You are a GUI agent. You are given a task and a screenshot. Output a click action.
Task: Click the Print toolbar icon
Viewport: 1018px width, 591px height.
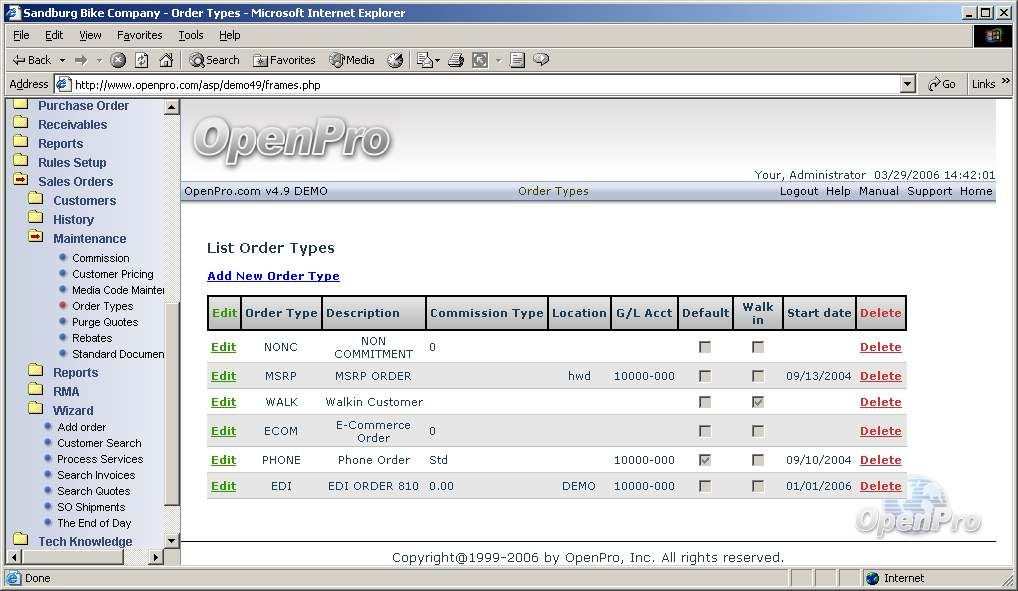tap(456, 60)
